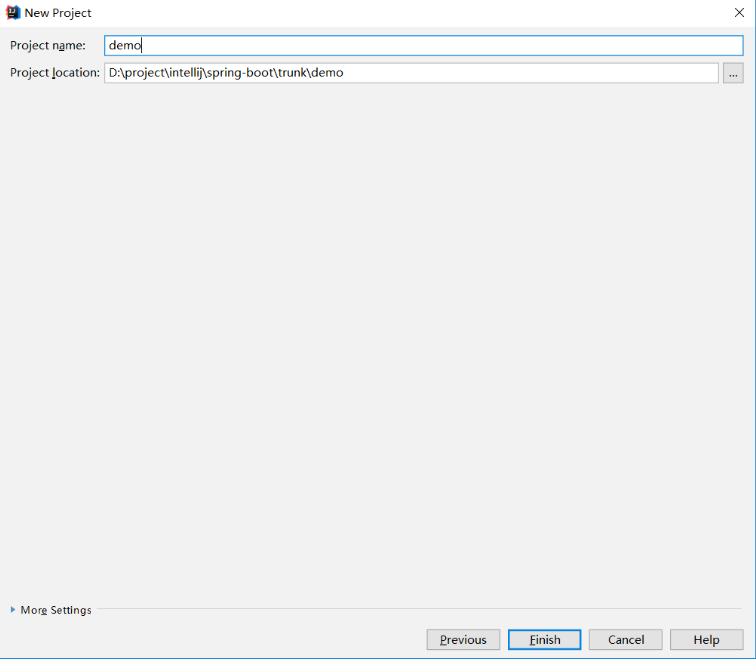Go back with the Previous button

(x=463, y=639)
